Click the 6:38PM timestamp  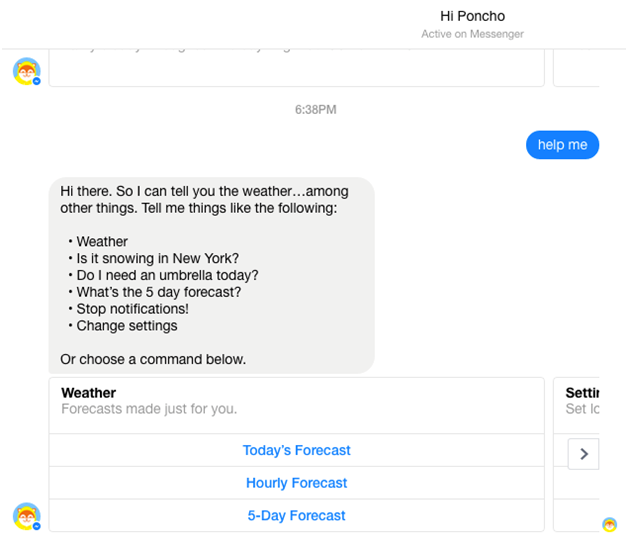tap(316, 110)
